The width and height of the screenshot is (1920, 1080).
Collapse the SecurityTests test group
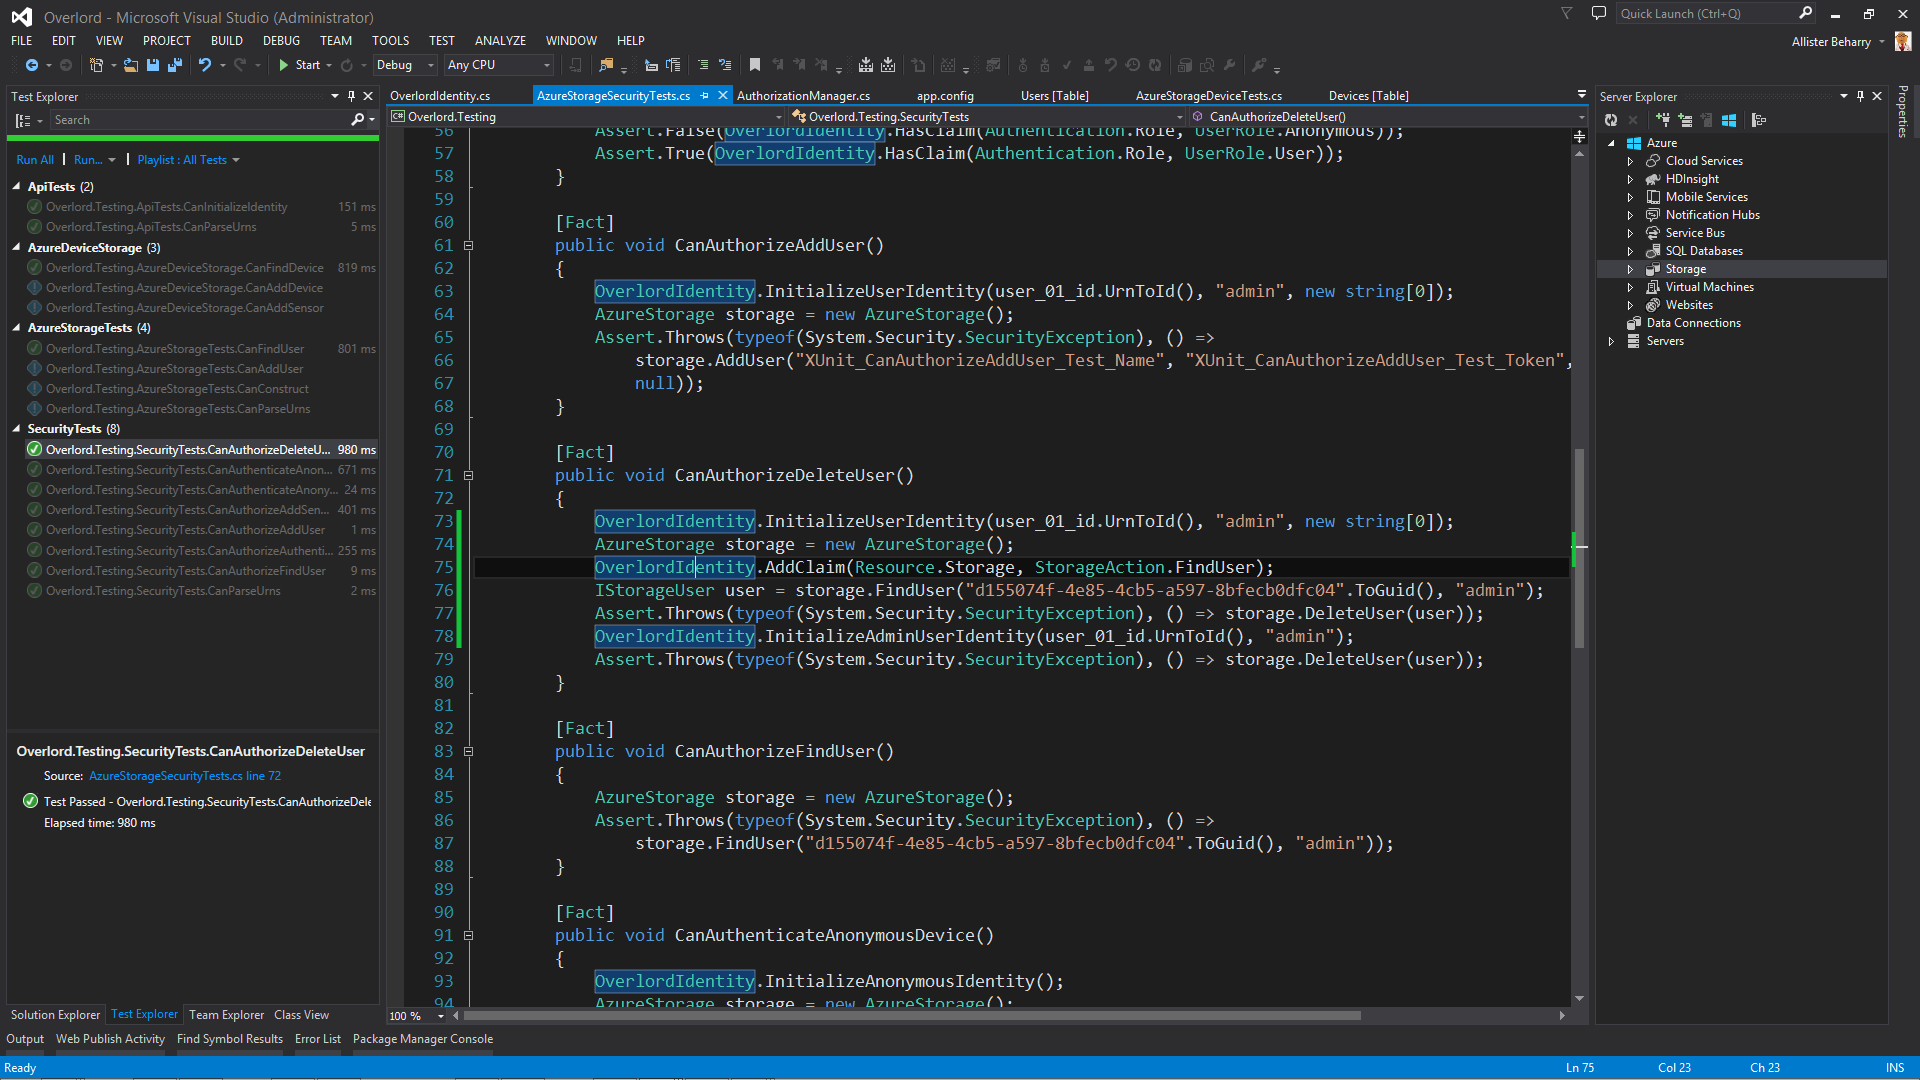click(17, 429)
